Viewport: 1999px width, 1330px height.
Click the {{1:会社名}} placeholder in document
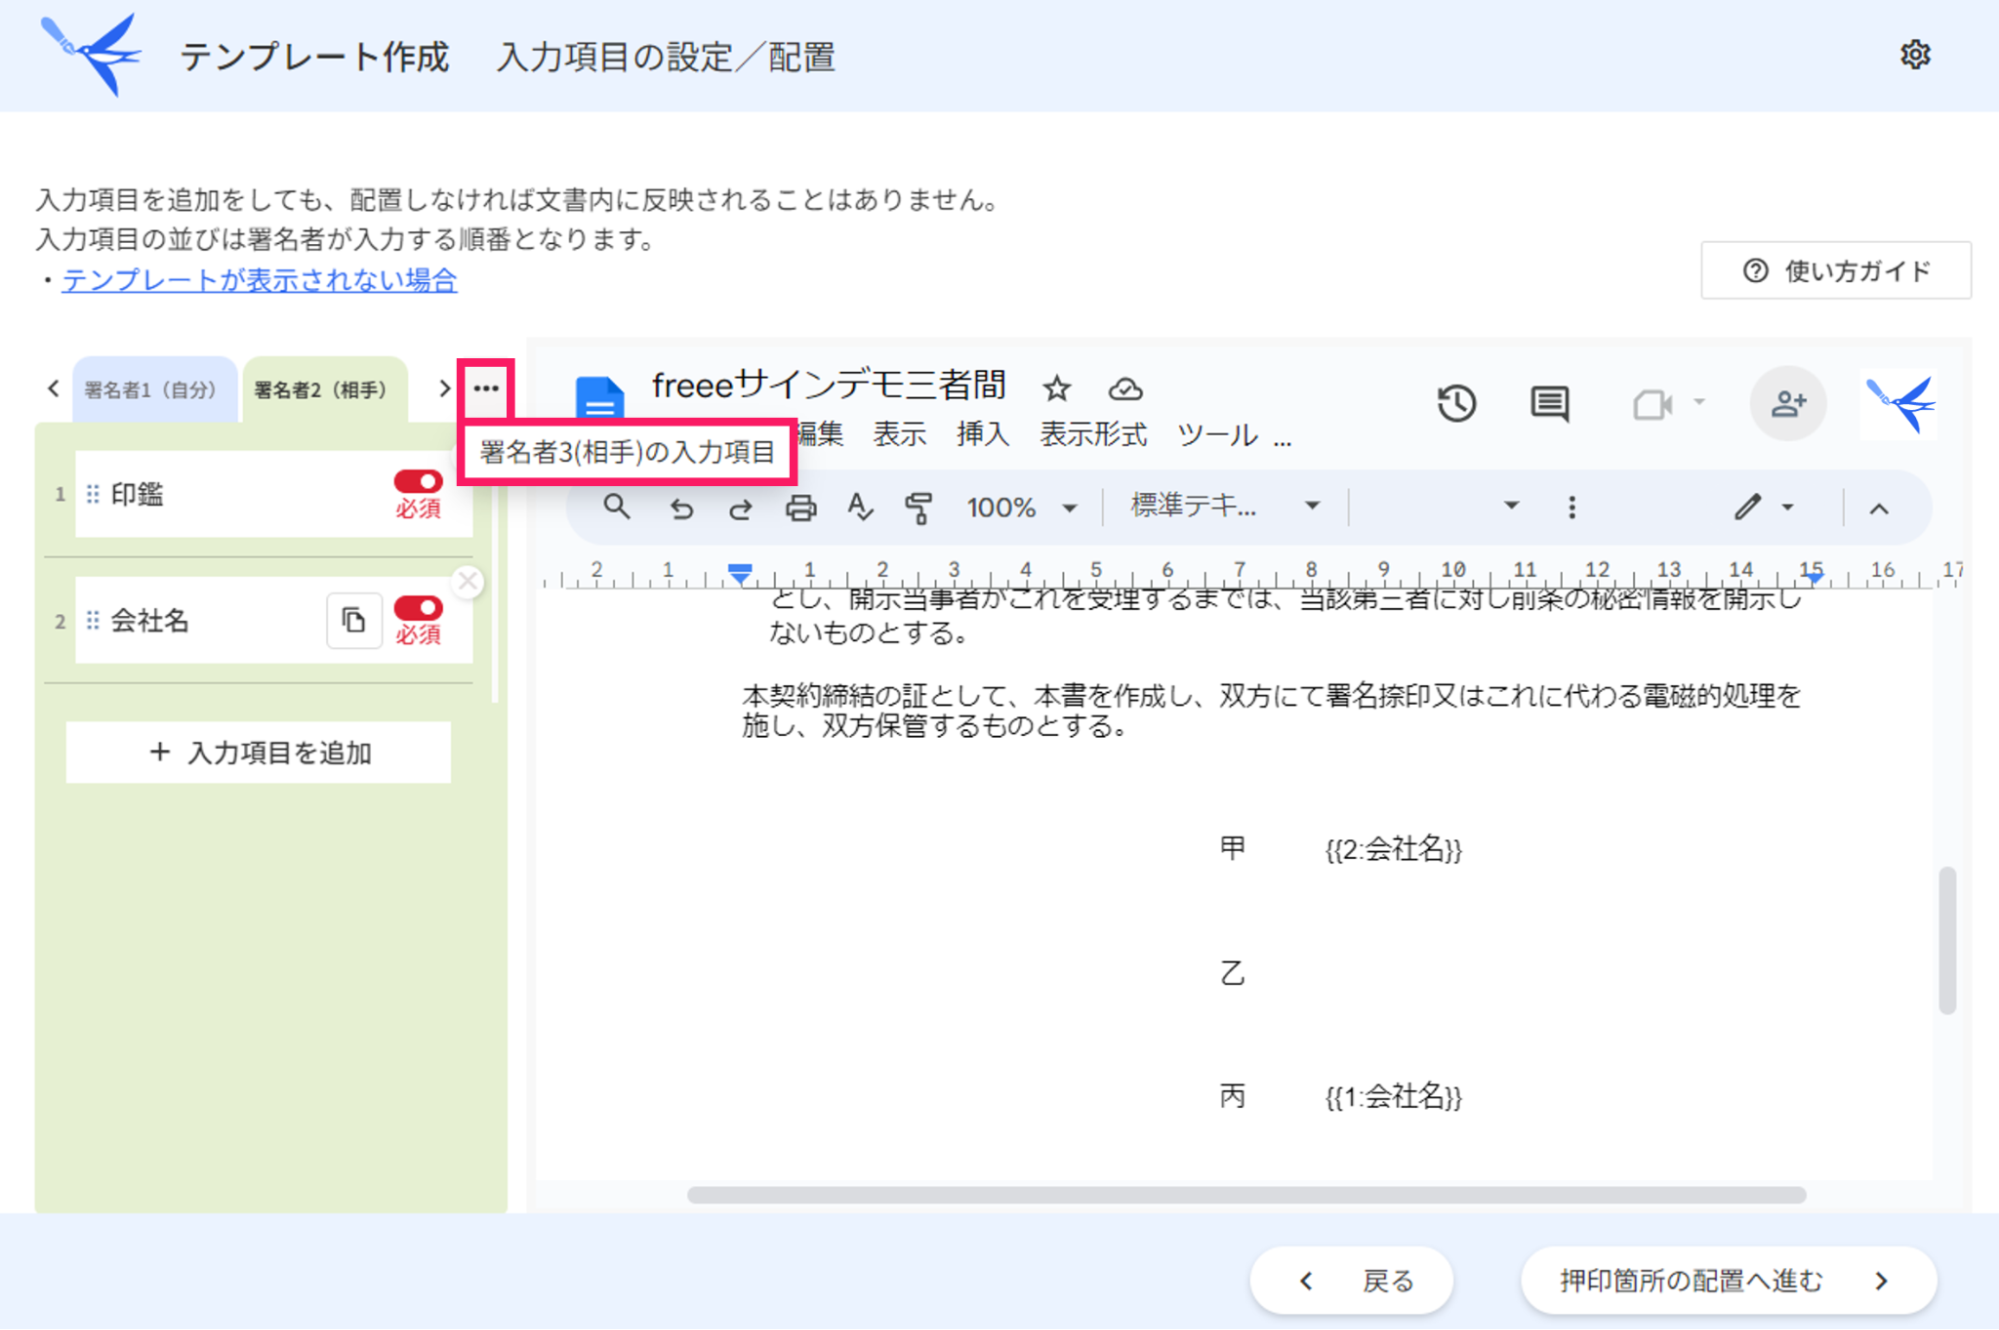coord(1393,1097)
